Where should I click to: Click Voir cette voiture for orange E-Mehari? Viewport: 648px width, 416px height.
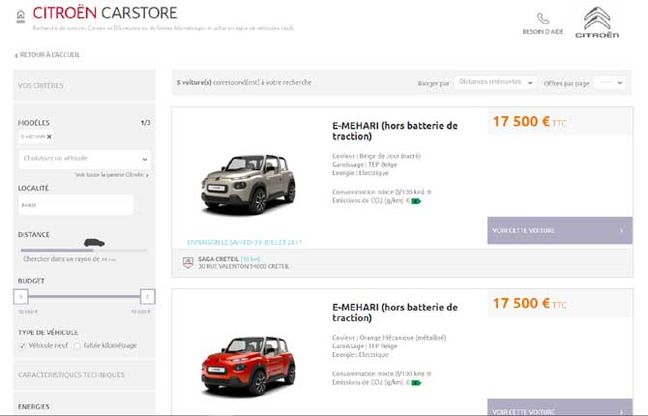click(560, 407)
